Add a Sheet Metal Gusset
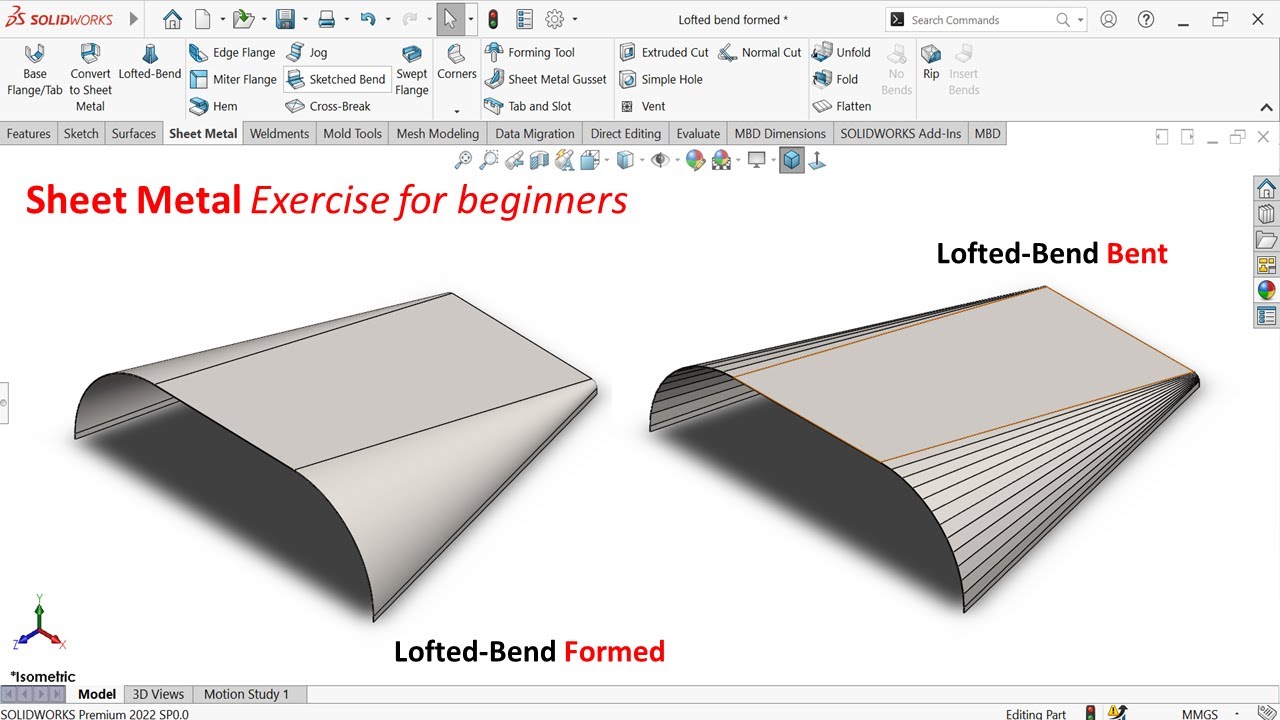1280x720 pixels. [x=545, y=79]
